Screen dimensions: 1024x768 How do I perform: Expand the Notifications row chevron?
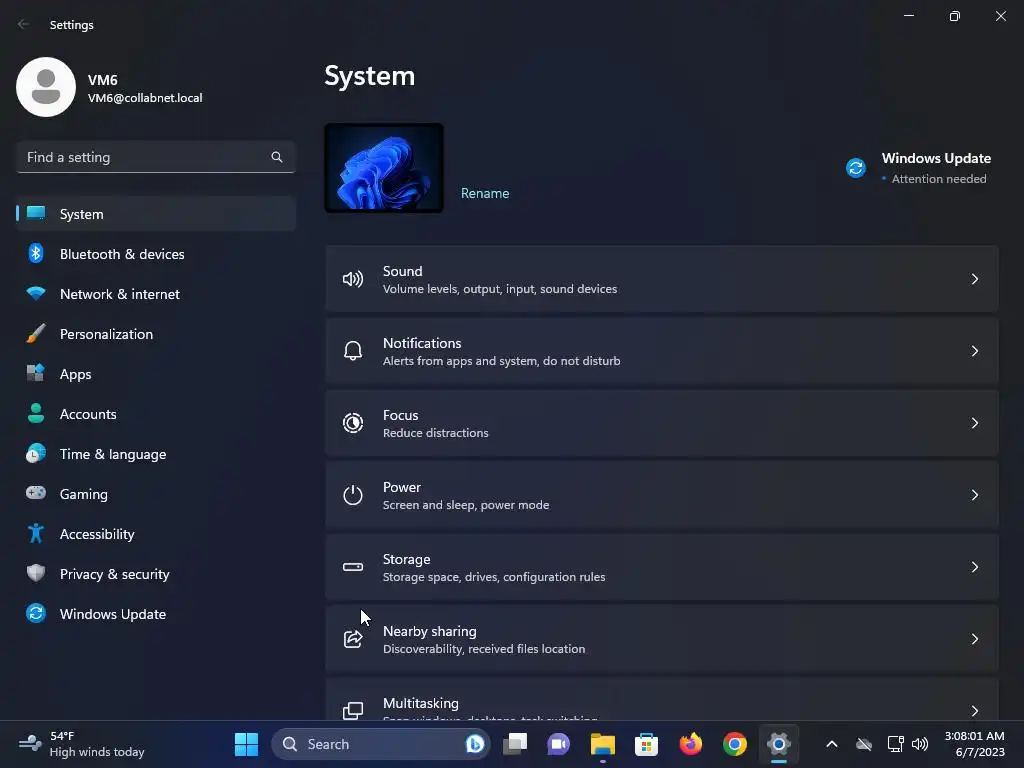point(974,351)
